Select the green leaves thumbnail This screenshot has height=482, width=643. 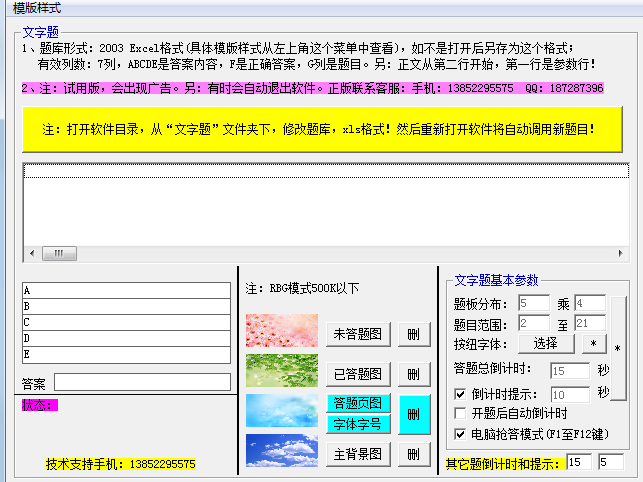click(x=282, y=370)
